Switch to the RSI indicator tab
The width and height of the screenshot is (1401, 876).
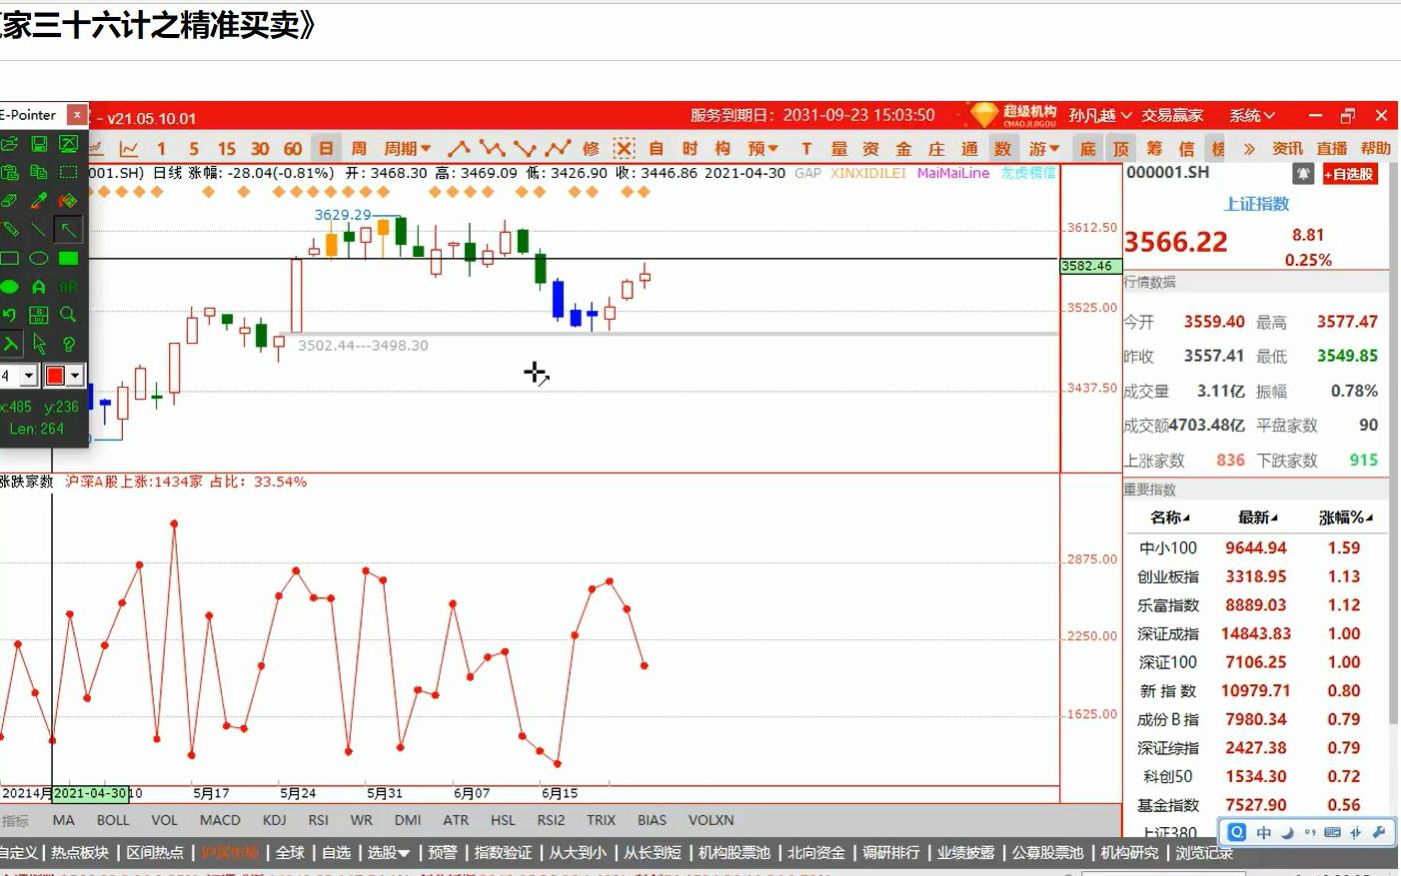tap(318, 820)
